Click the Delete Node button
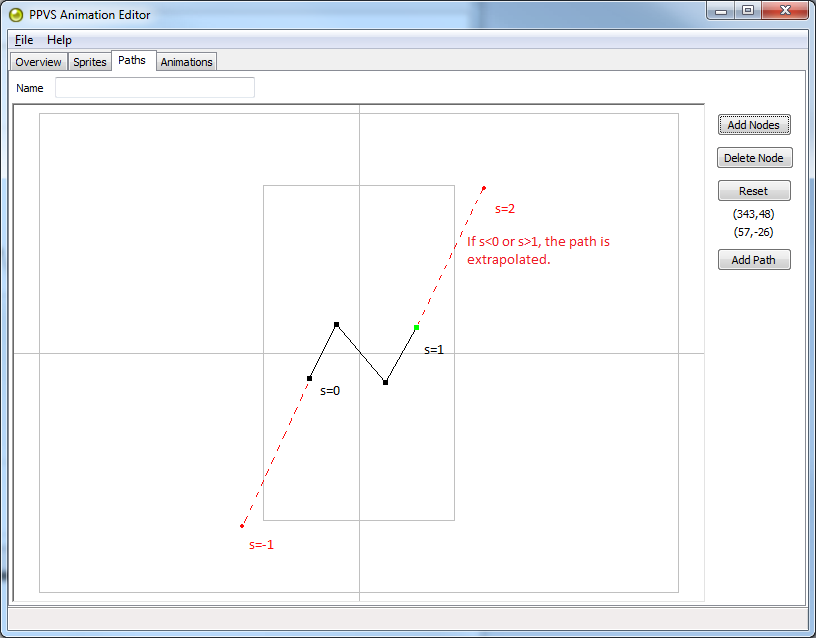This screenshot has width=816, height=638. pyautogui.click(x=755, y=158)
